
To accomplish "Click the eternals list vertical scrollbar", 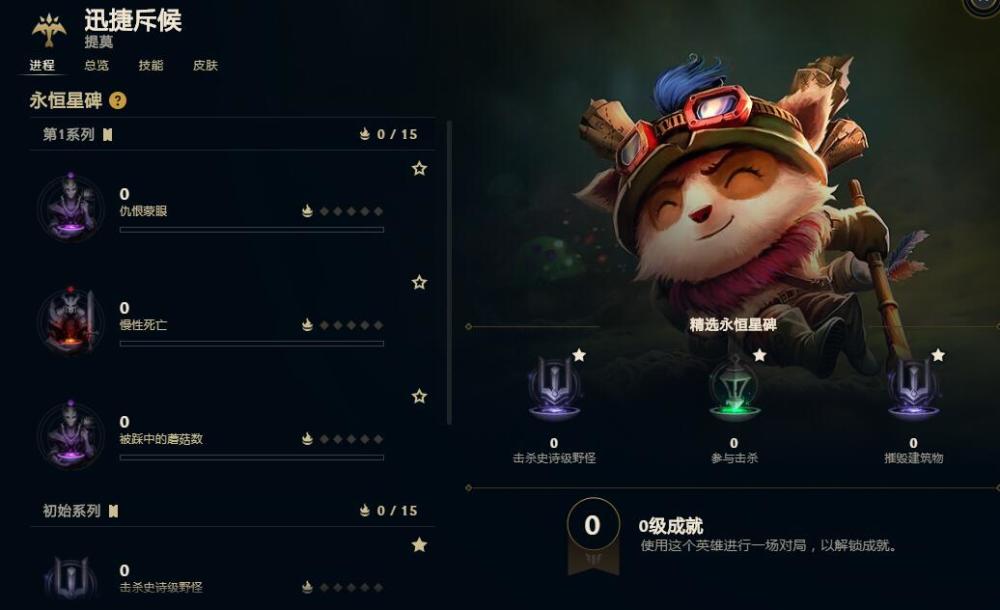I will pyautogui.click(x=450, y=272).
